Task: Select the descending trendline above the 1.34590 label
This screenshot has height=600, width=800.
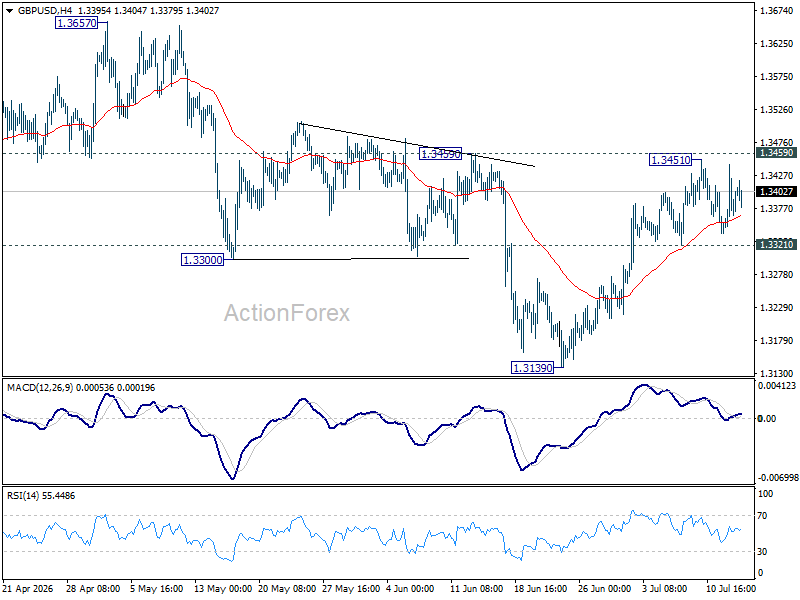Action: 417,144
